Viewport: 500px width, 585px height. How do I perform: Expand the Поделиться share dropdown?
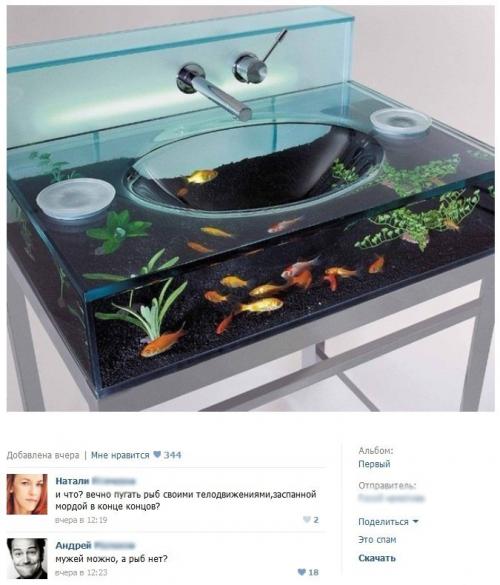(x=388, y=522)
